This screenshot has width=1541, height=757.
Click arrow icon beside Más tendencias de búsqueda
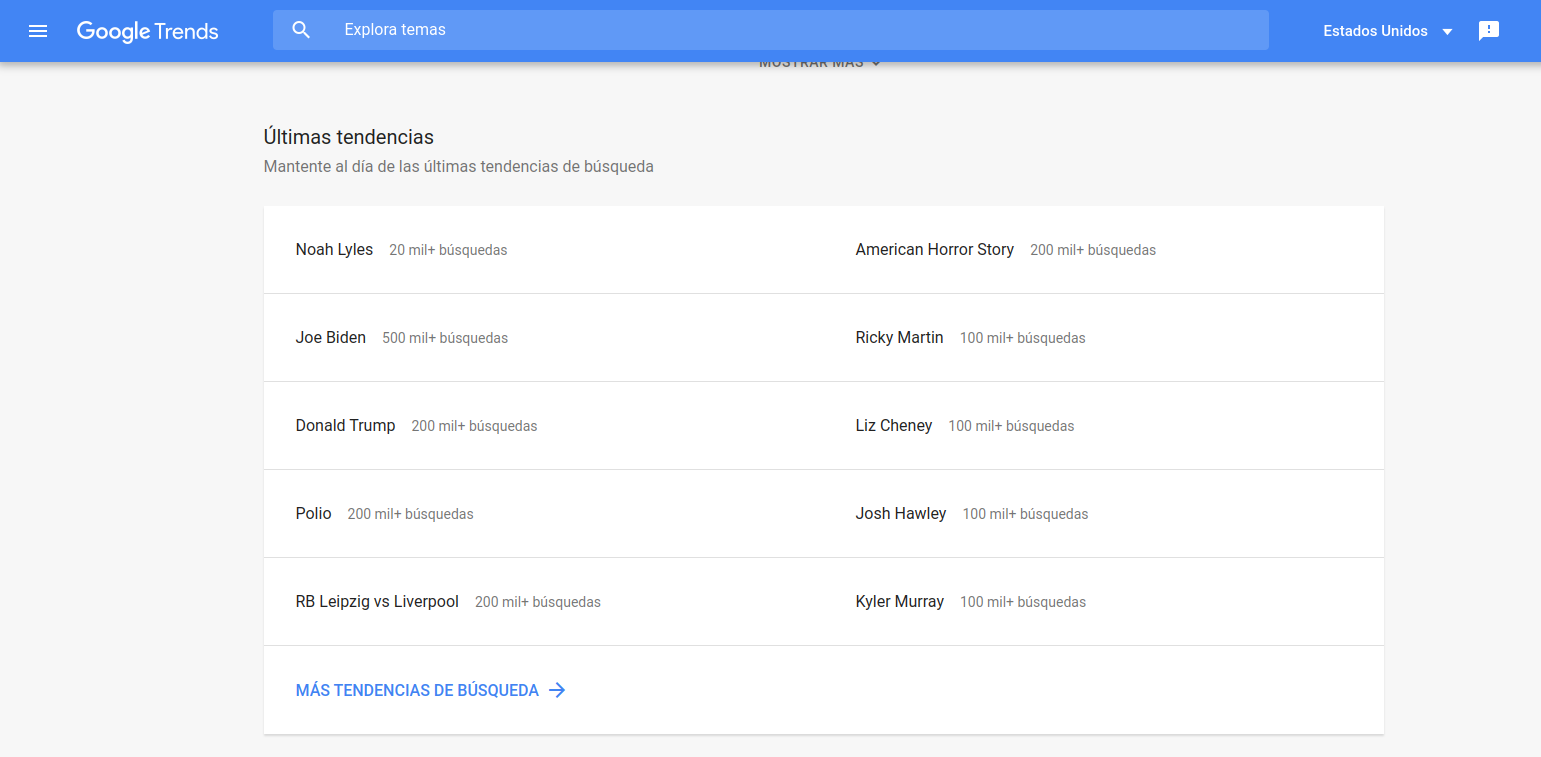point(557,690)
